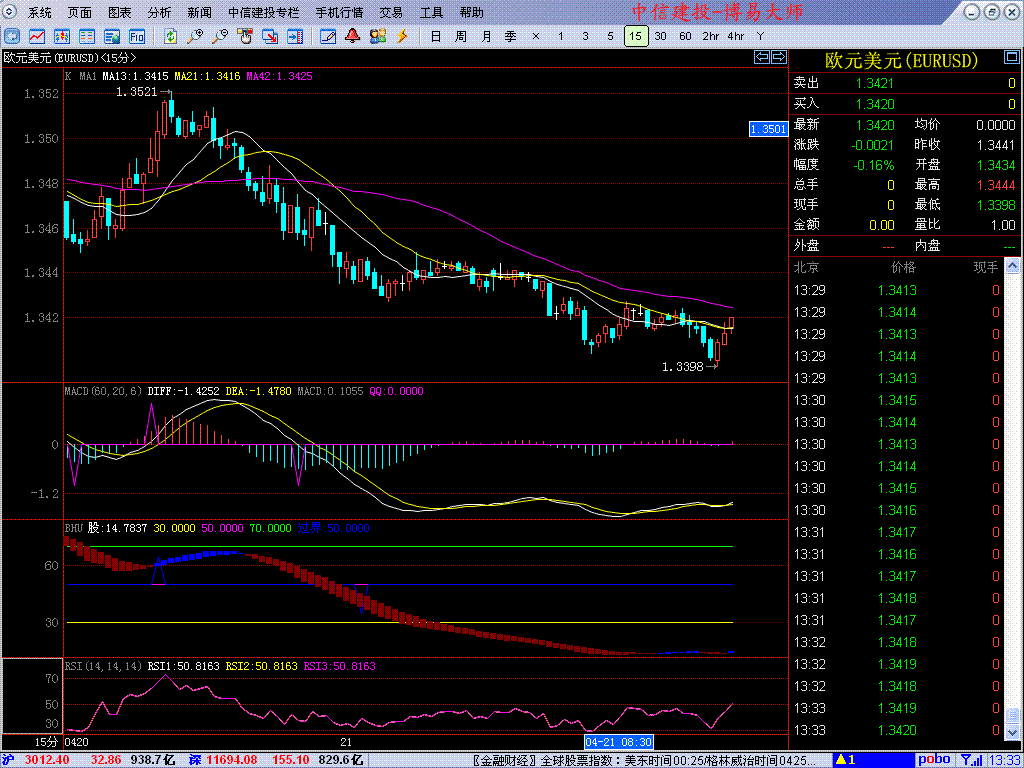Open the F10 company info icon
Viewport: 1024px width, 768px height.
[137, 36]
